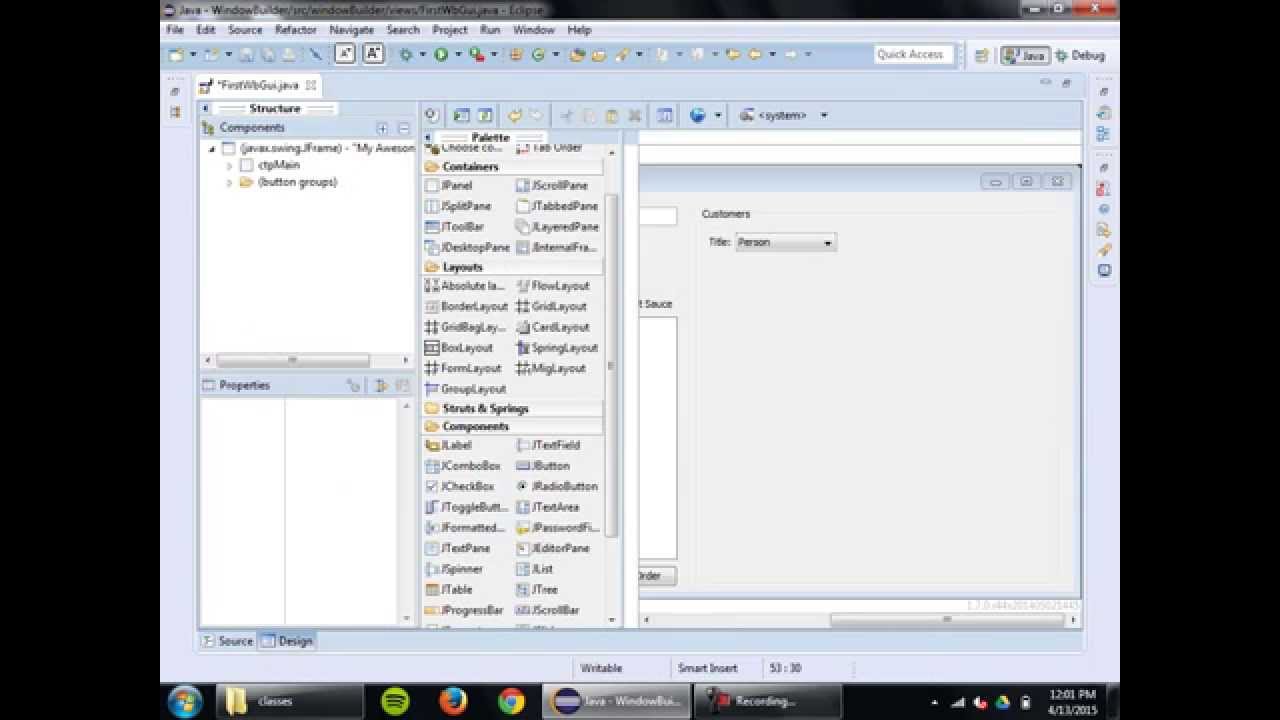Click Test/Preview GUI globe icon
Image resolution: width=1280 pixels, height=720 pixels.
click(x=698, y=116)
